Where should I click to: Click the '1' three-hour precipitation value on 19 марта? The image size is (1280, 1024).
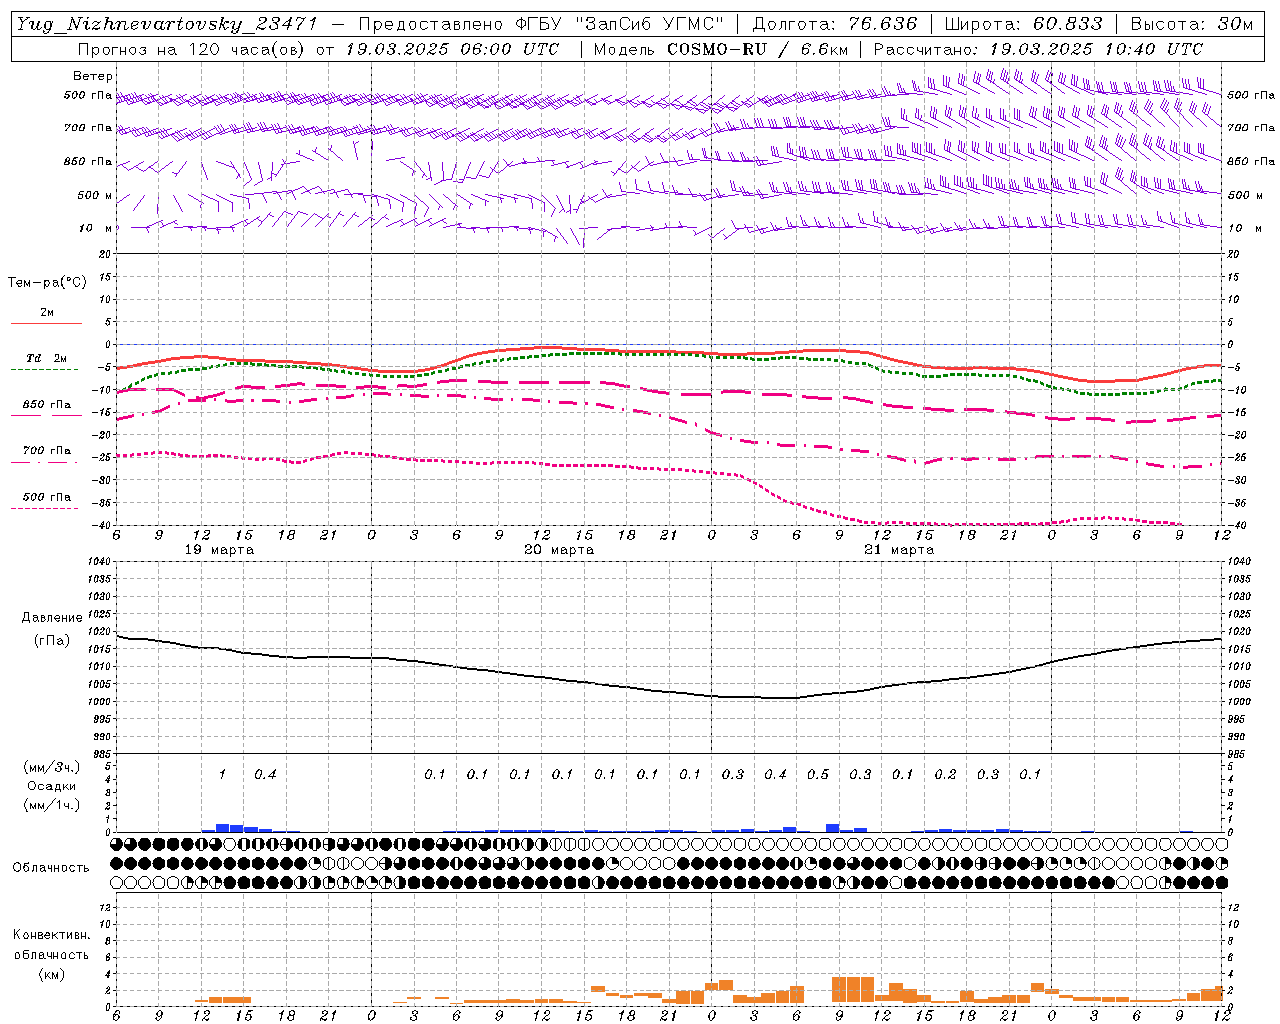(x=223, y=774)
